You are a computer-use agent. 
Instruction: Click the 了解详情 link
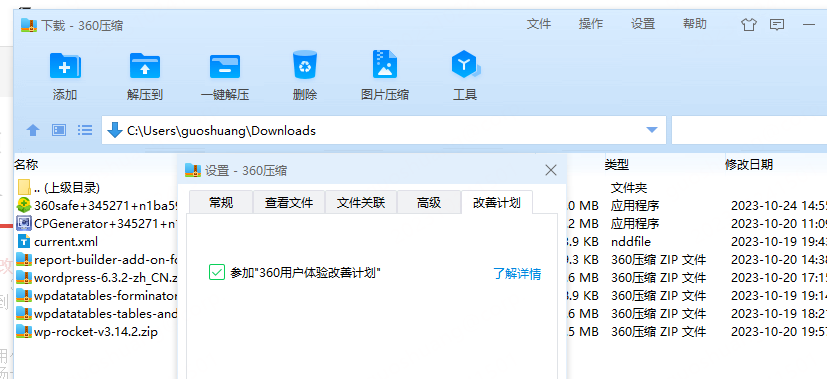[x=517, y=274]
